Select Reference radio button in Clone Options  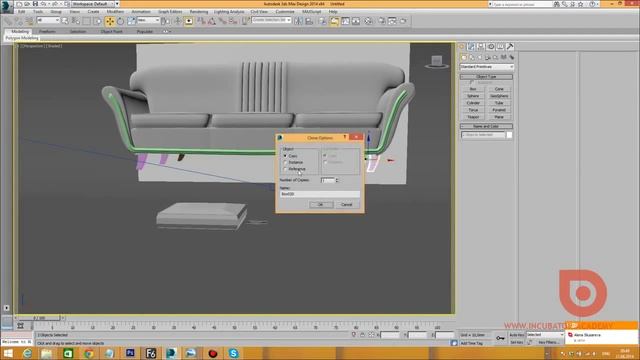(x=285, y=169)
